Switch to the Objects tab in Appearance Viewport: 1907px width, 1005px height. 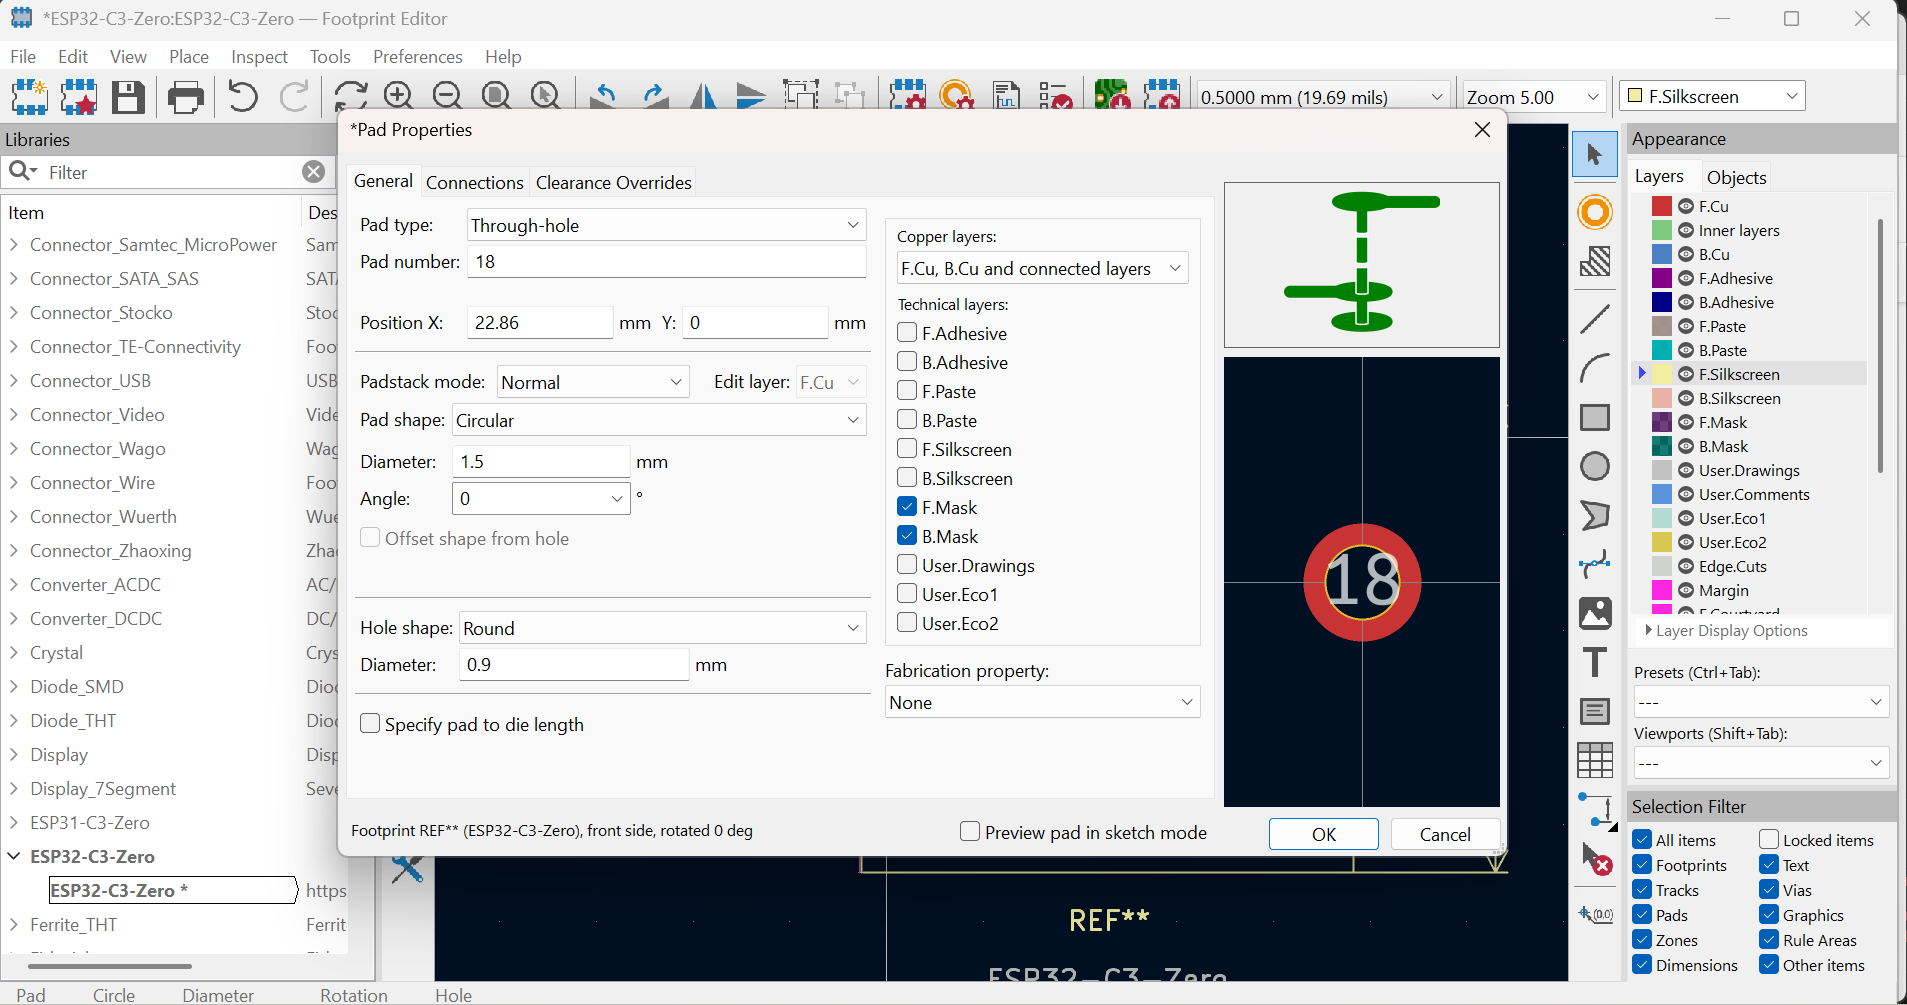[1737, 178]
